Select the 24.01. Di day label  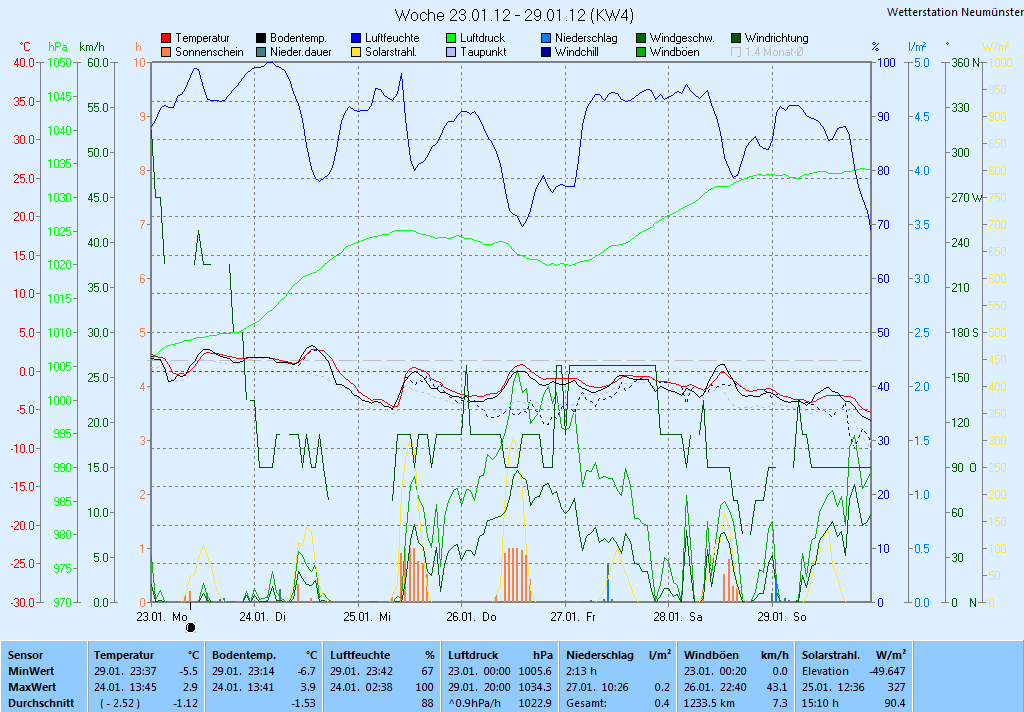(x=262, y=617)
